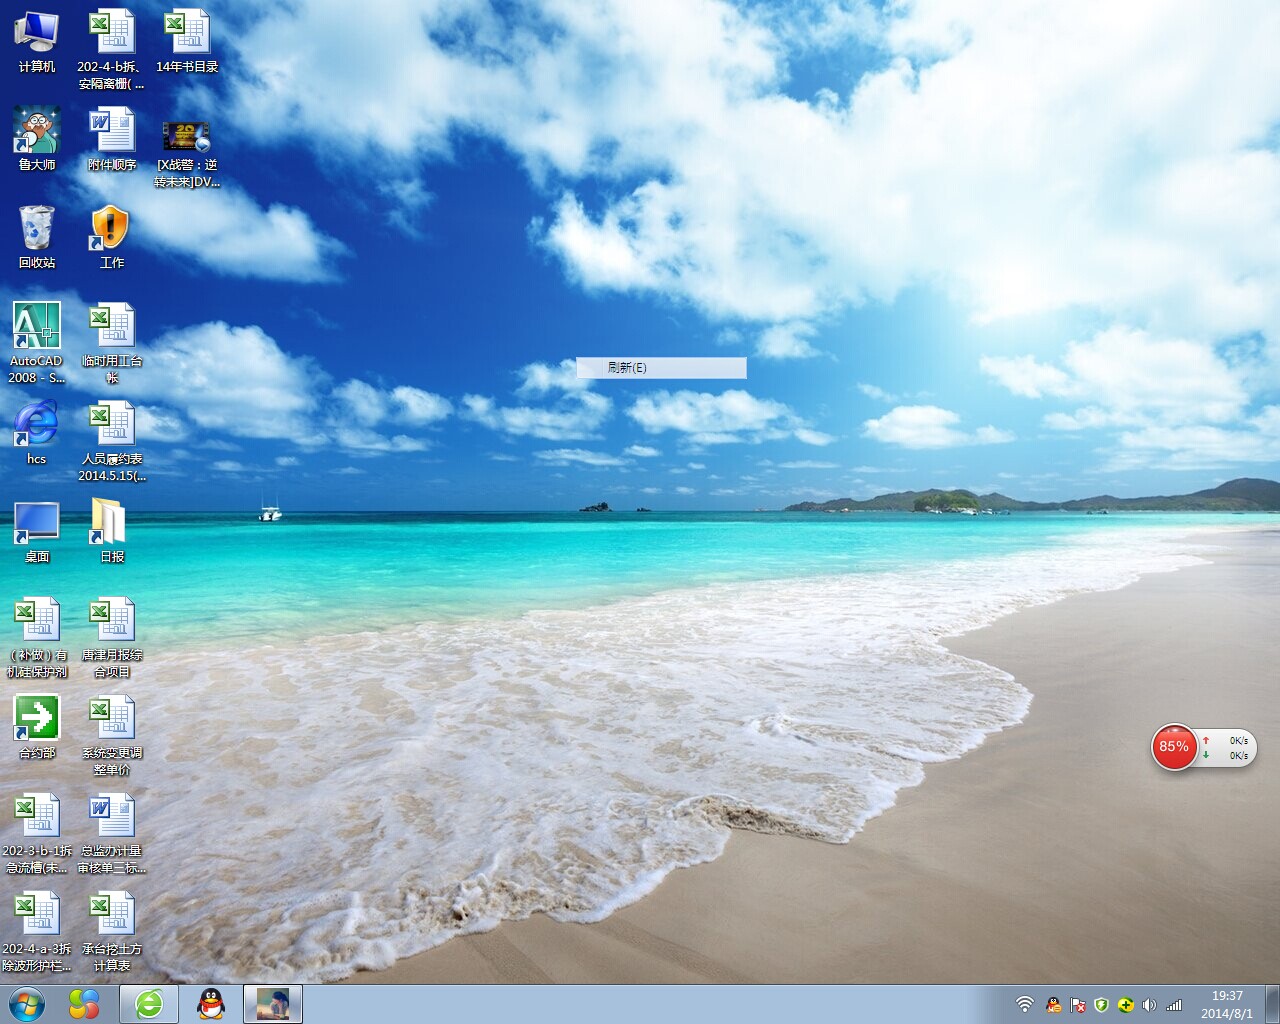1280x1024 pixels.
Task: Switch to the 360 browser taskbar button
Action: coord(149,1004)
